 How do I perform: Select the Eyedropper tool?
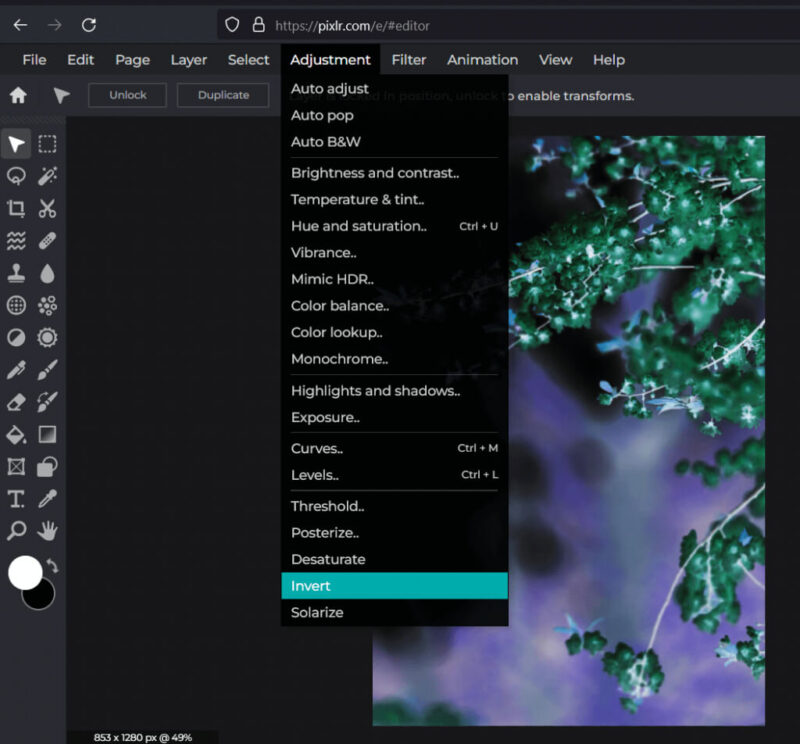coord(47,497)
